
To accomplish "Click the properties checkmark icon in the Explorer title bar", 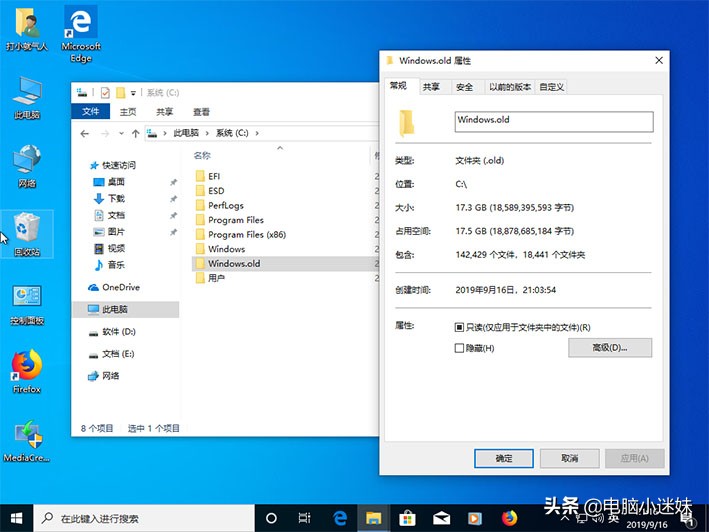I will (105, 93).
